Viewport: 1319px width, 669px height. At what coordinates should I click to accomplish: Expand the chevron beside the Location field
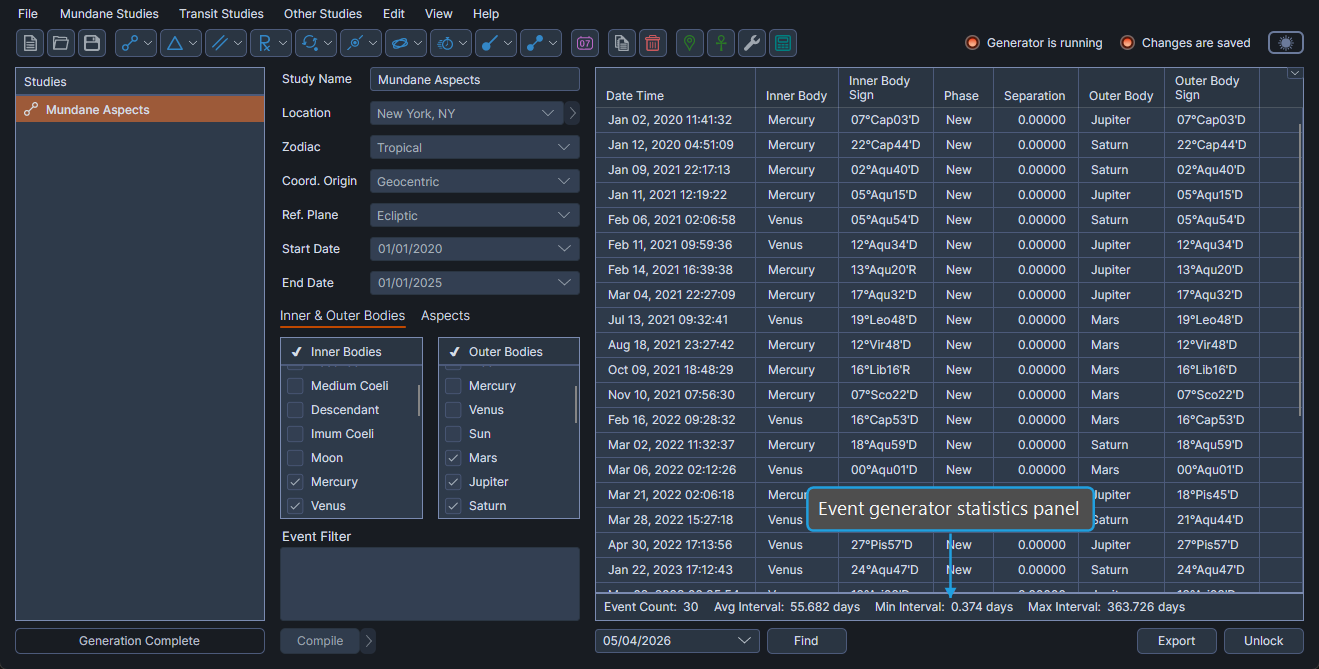pyautogui.click(x=573, y=114)
